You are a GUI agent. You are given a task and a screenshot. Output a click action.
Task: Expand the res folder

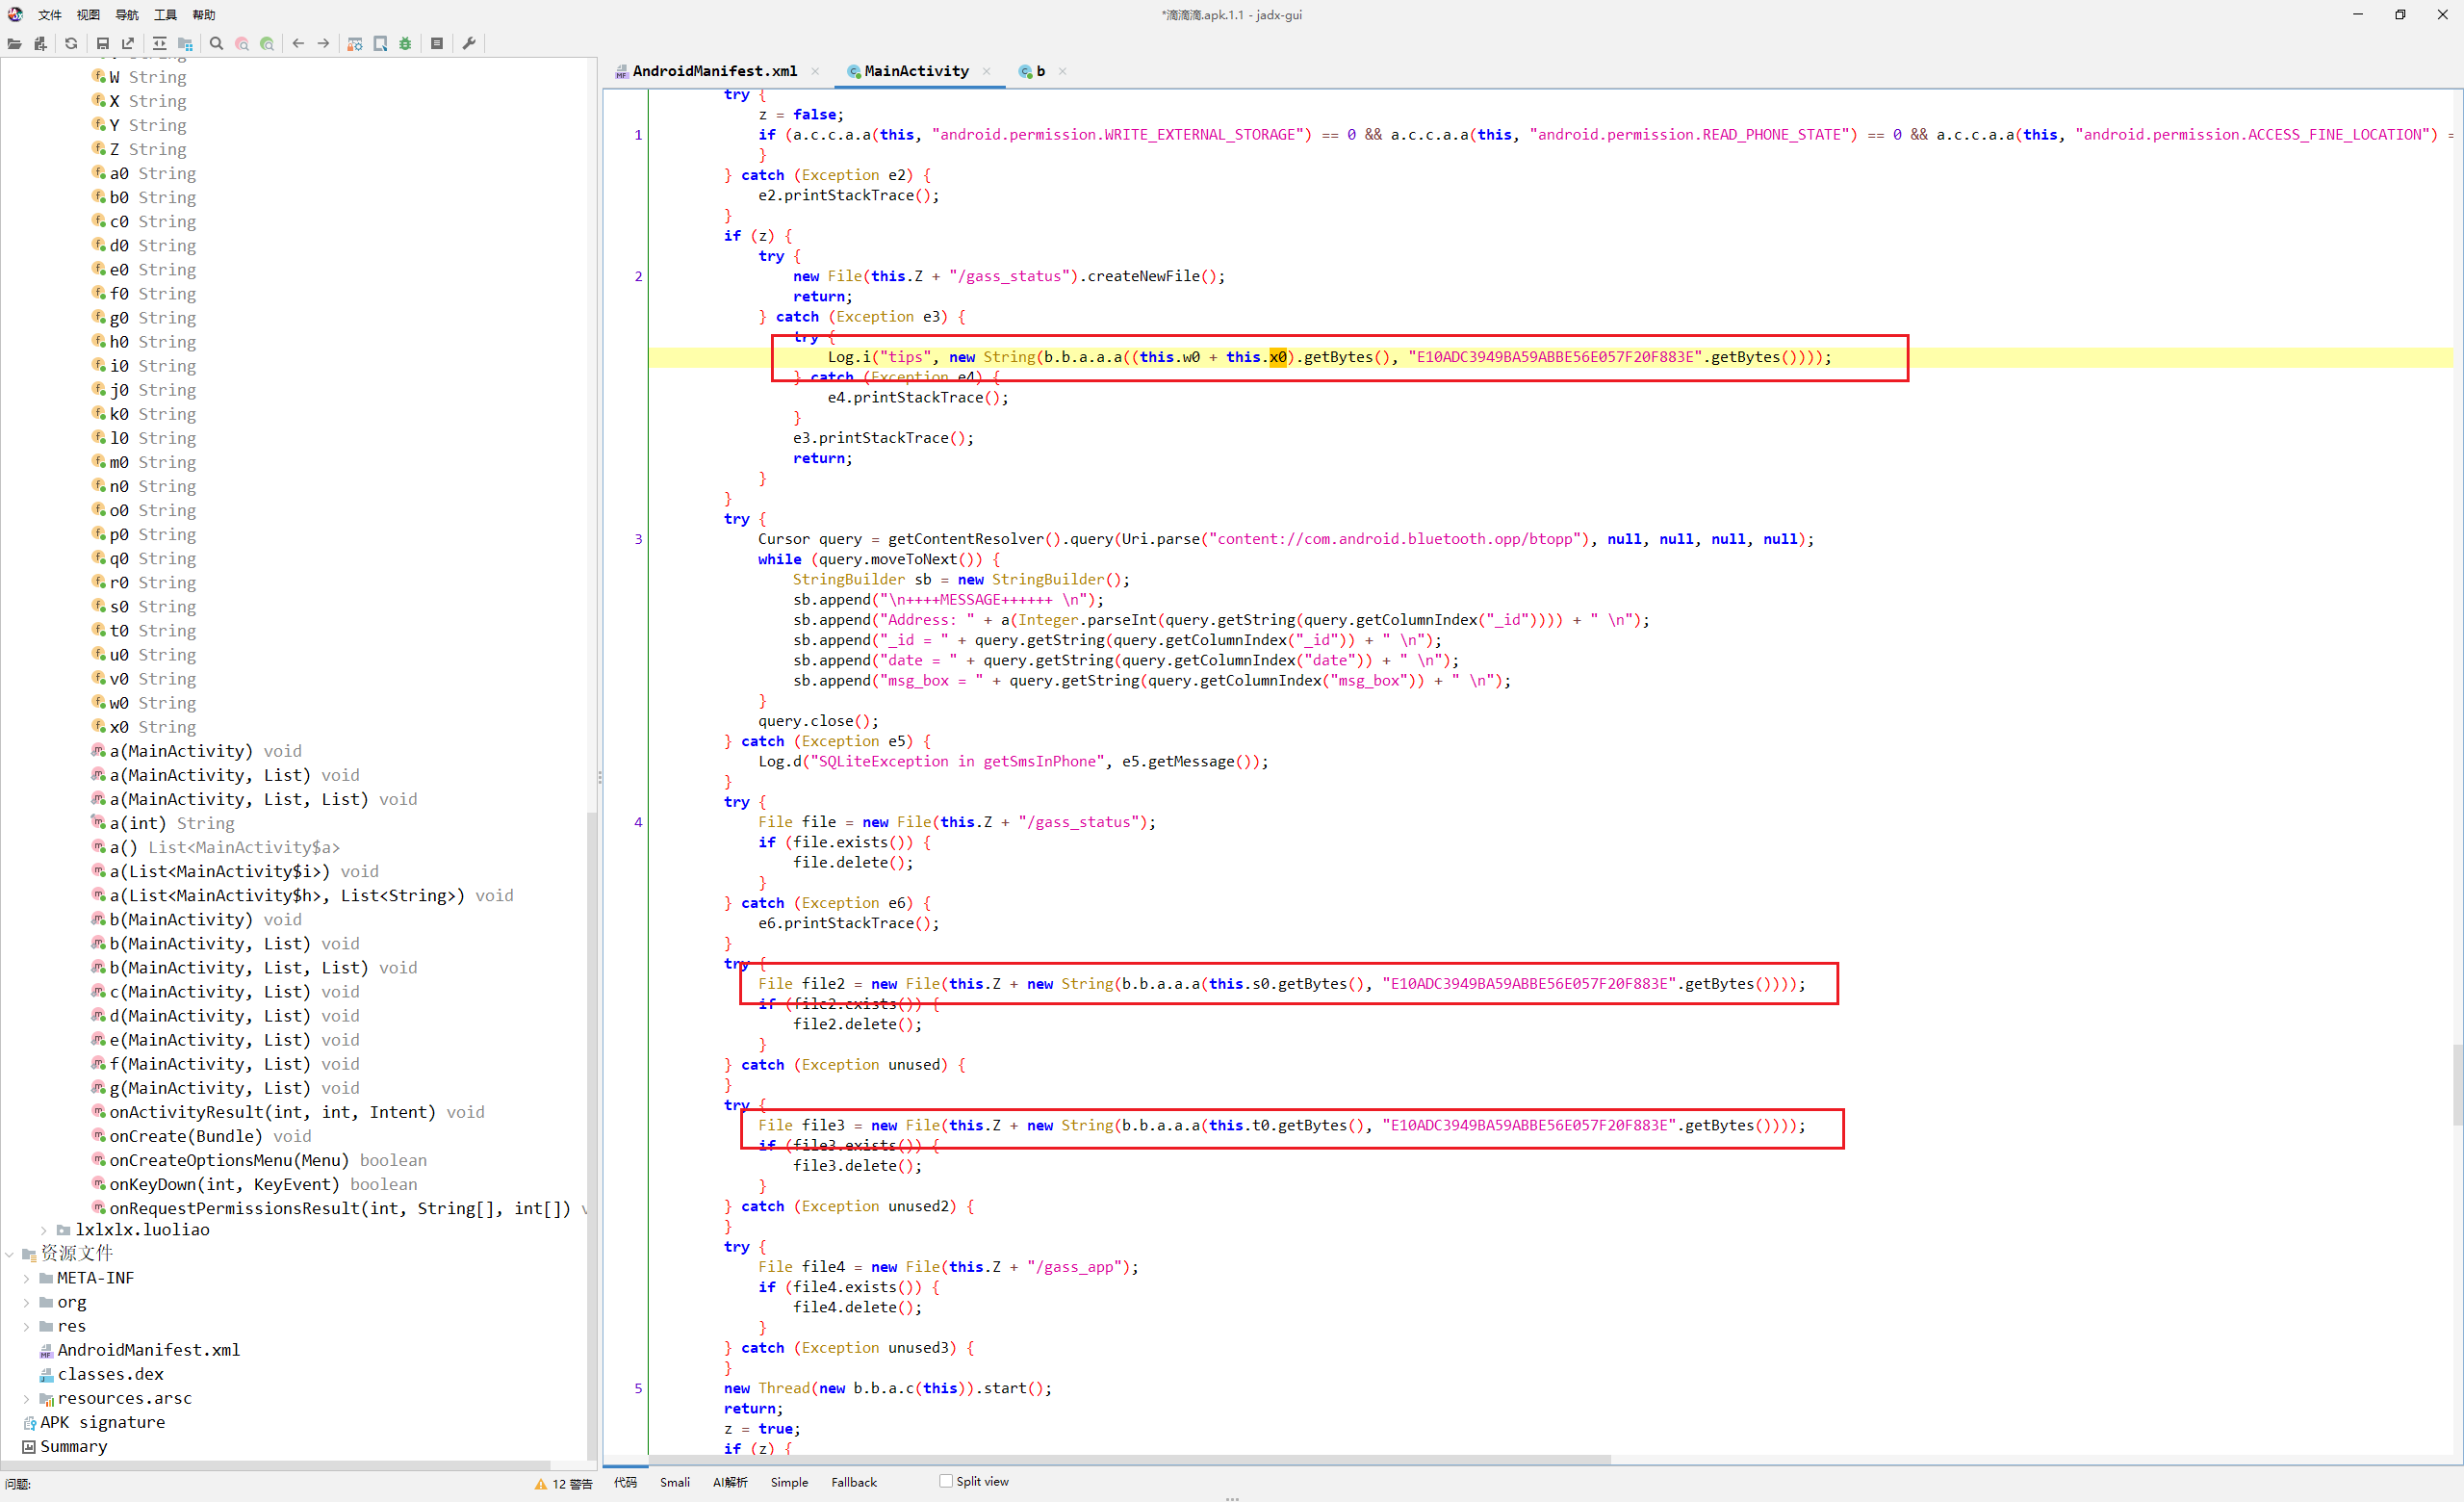pos(26,1326)
